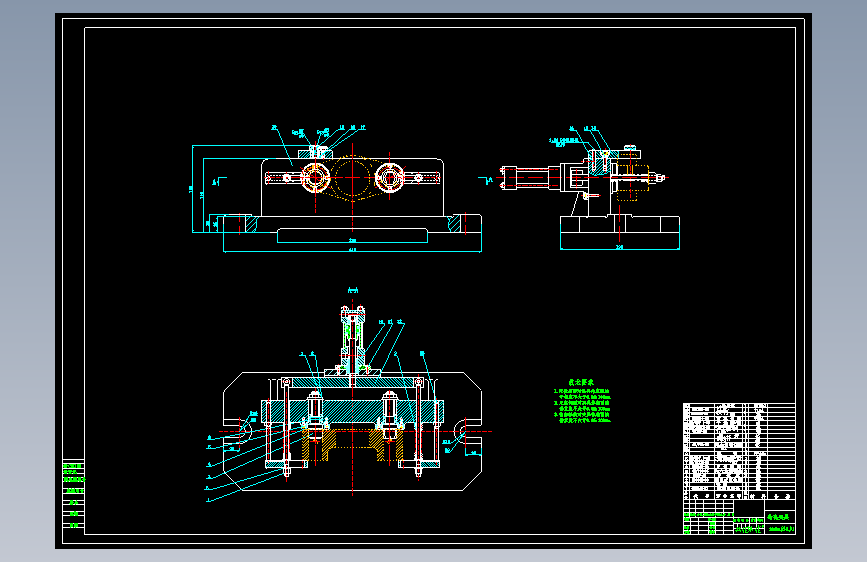The width and height of the screenshot is (867, 562).
Task: Select the horizontal cylinder in the side view
Action: point(531,178)
